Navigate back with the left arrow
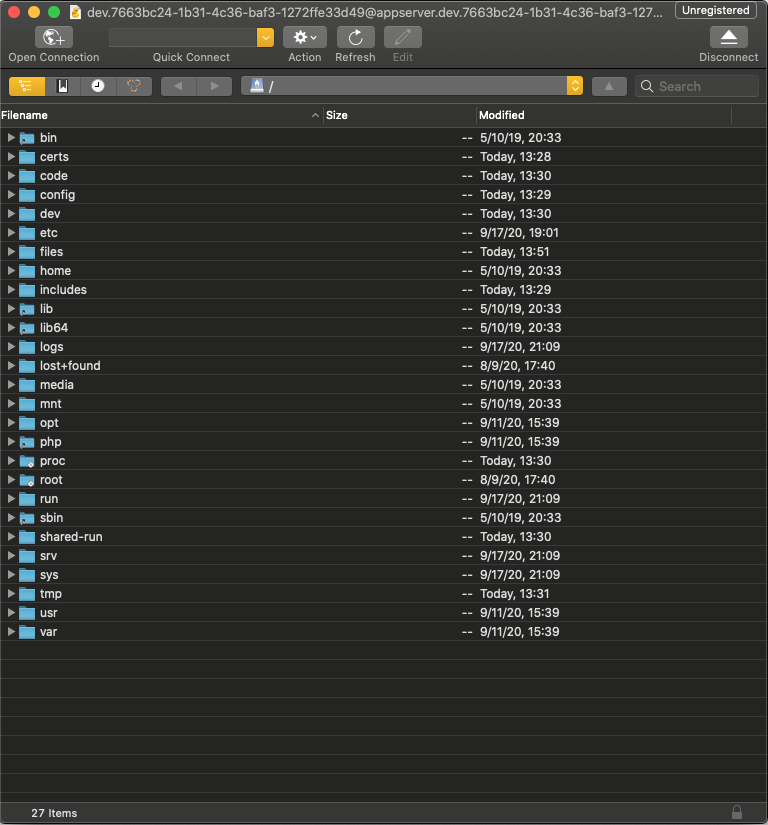Viewport: 768px width, 825px height. tap(179, 86)
